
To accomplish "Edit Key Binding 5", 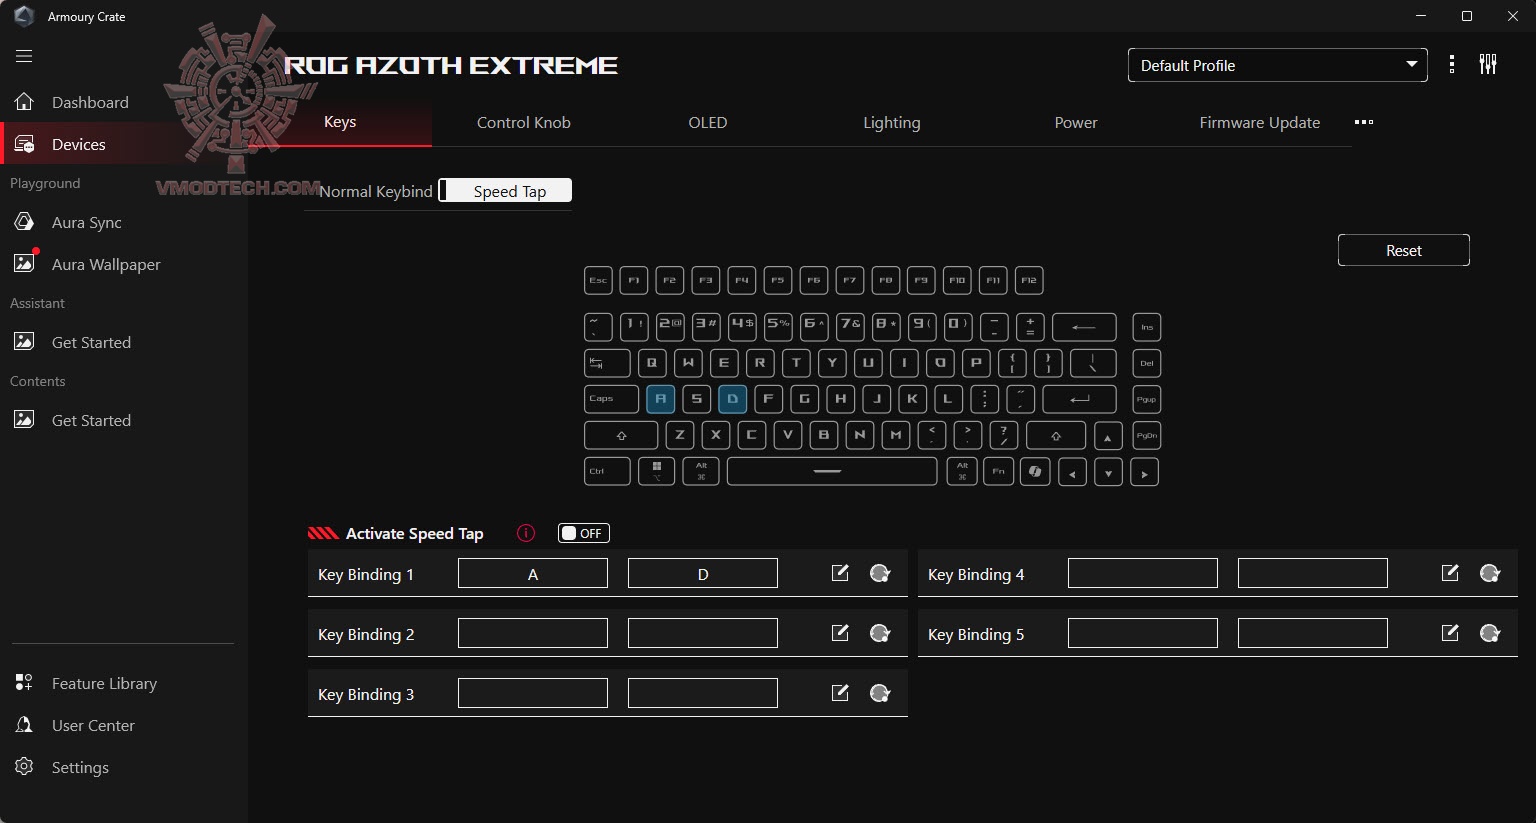I will point(1450,633).
